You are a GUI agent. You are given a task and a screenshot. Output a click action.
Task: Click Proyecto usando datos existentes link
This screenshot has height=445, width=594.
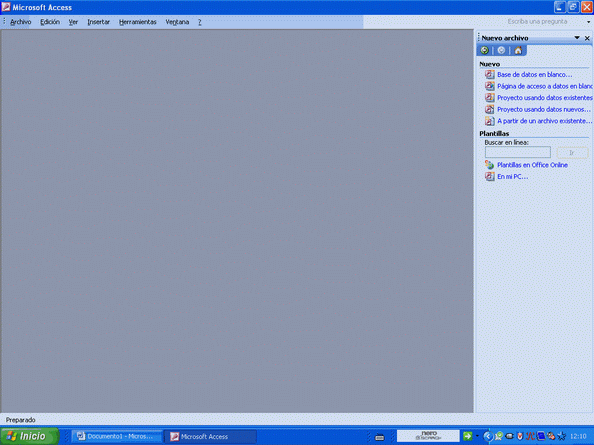point(545,98)
